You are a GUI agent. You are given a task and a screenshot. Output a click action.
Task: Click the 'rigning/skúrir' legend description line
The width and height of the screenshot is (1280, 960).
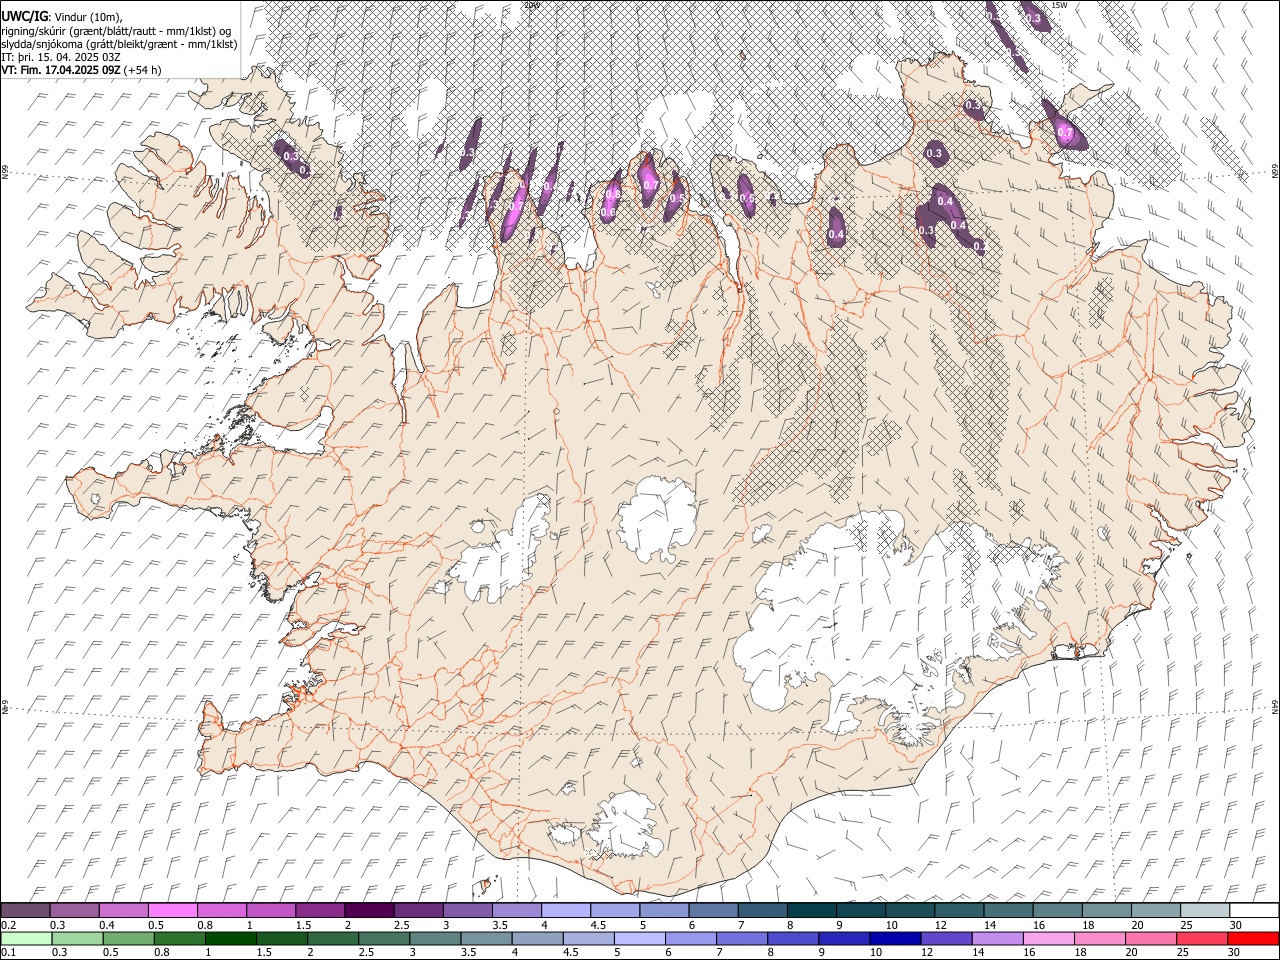coord(116,31)
